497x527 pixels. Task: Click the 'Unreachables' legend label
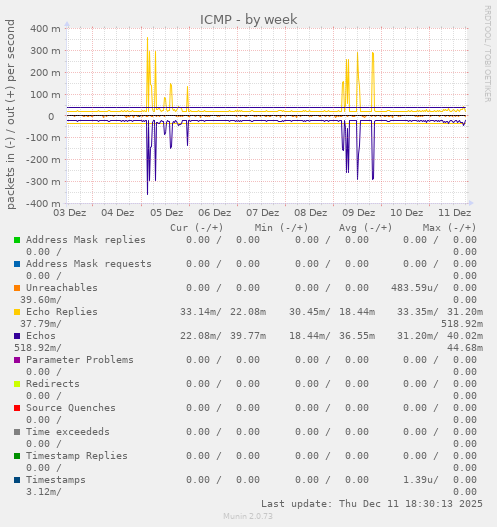62,288
